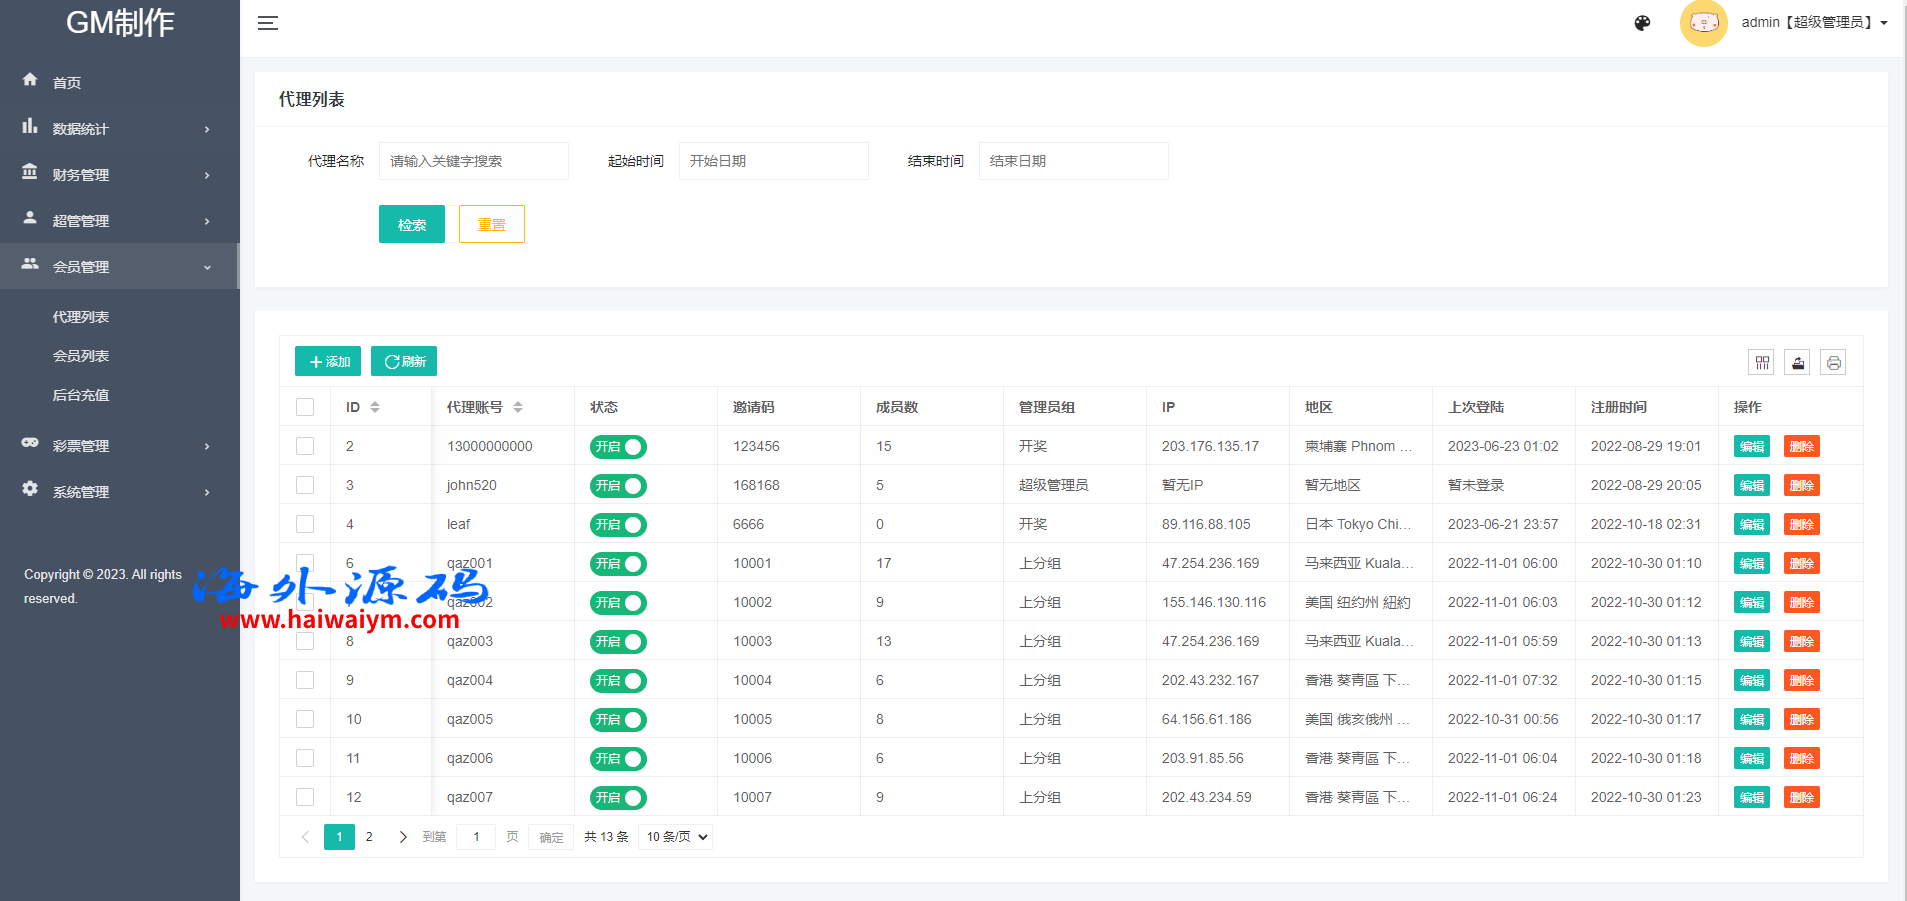Screen dimensions: 1907x901
Task: Sort table by ID column arrows
Action: [375, 407]
